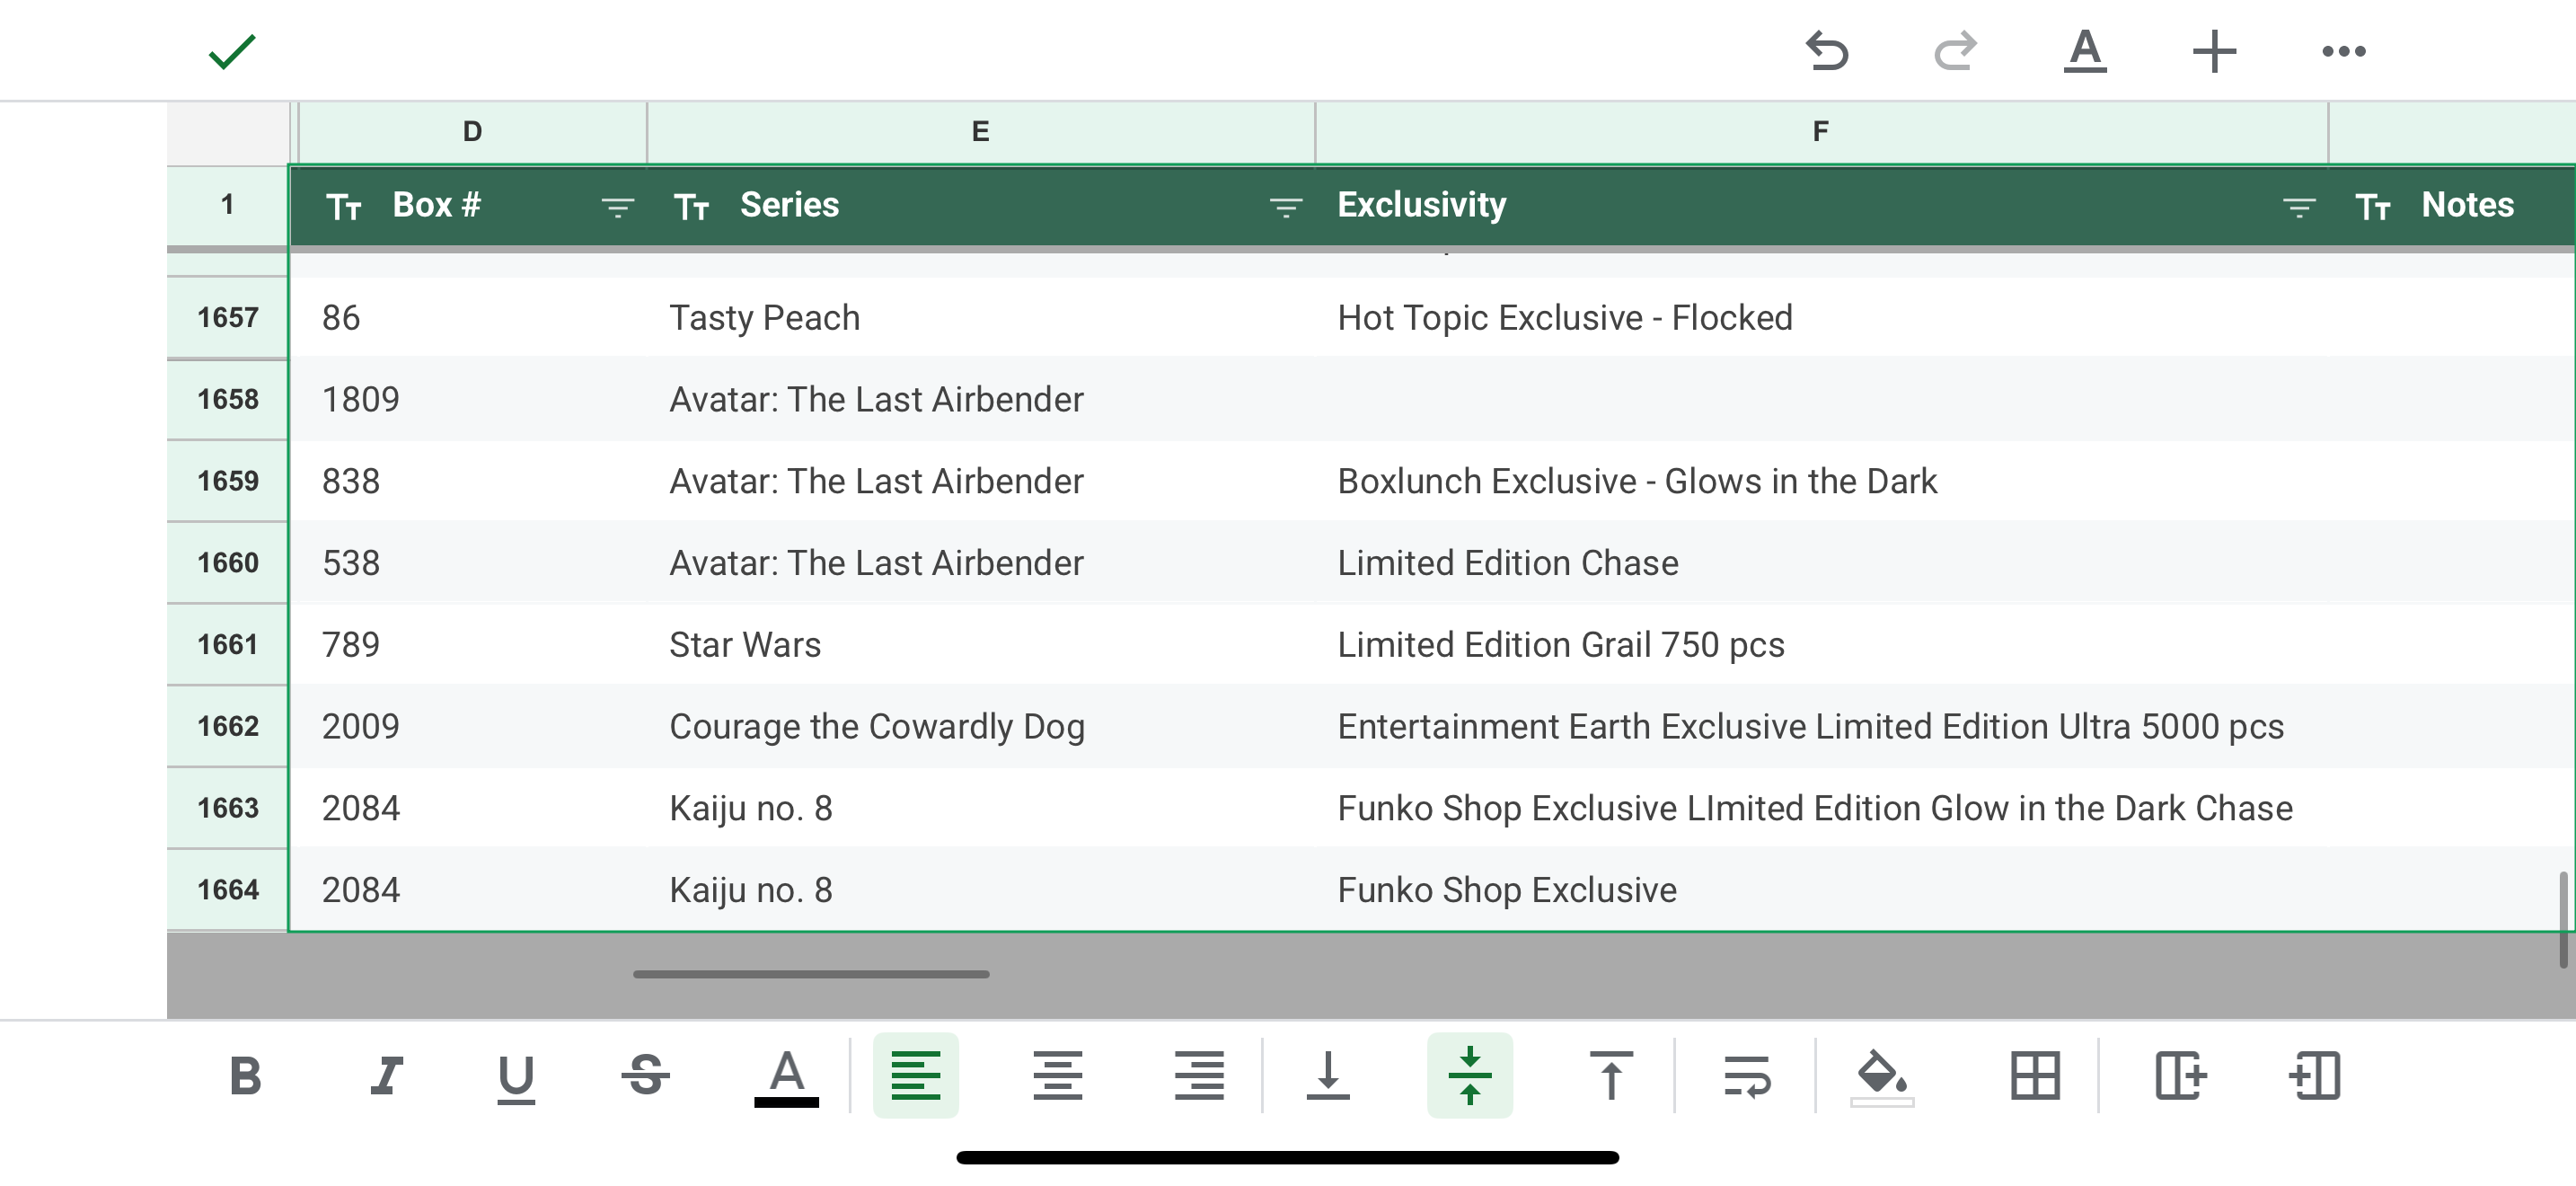The width and height of the screenshot is (2576, 1186).
Task: Open column type icon next to Box #
Action: (x=344, y=207)
